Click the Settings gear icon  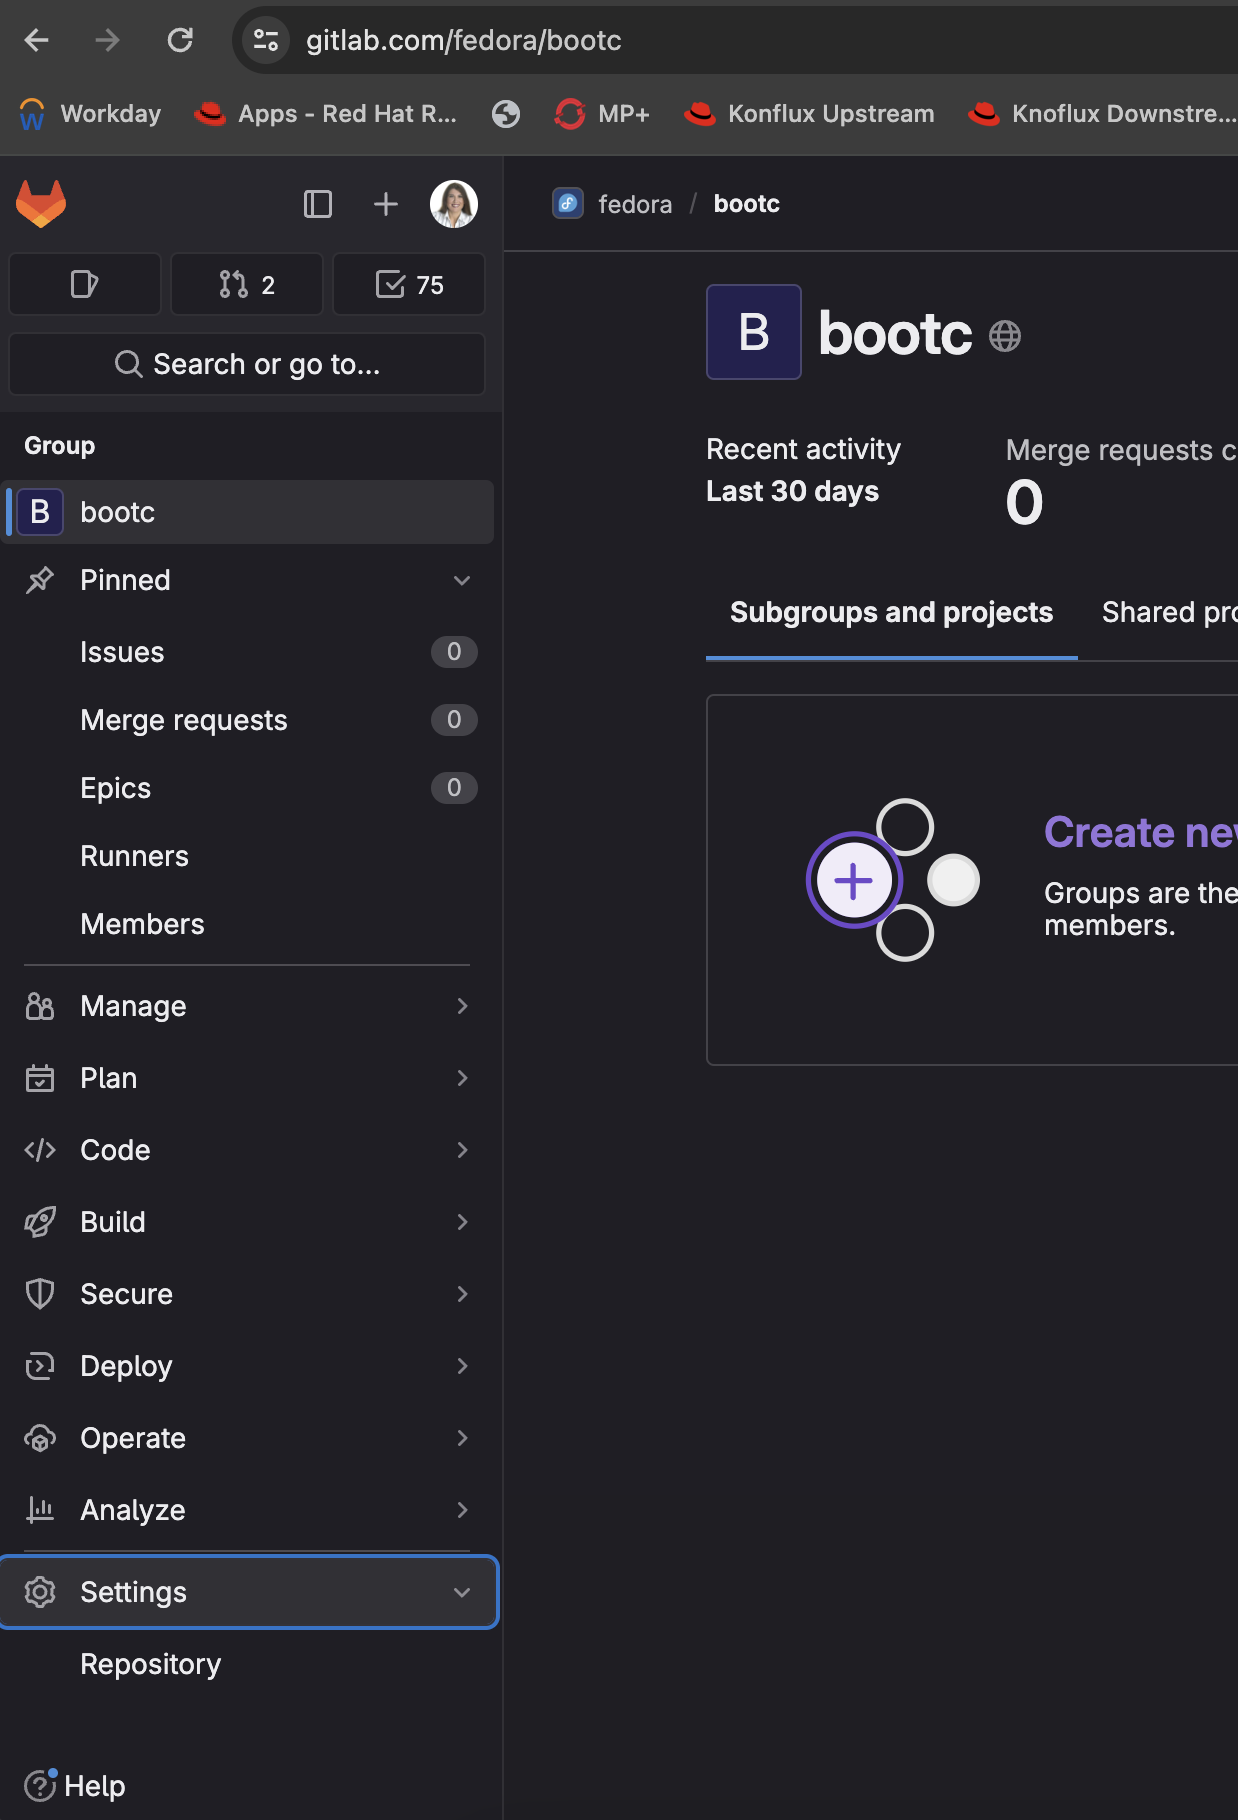click(40, 1592)
